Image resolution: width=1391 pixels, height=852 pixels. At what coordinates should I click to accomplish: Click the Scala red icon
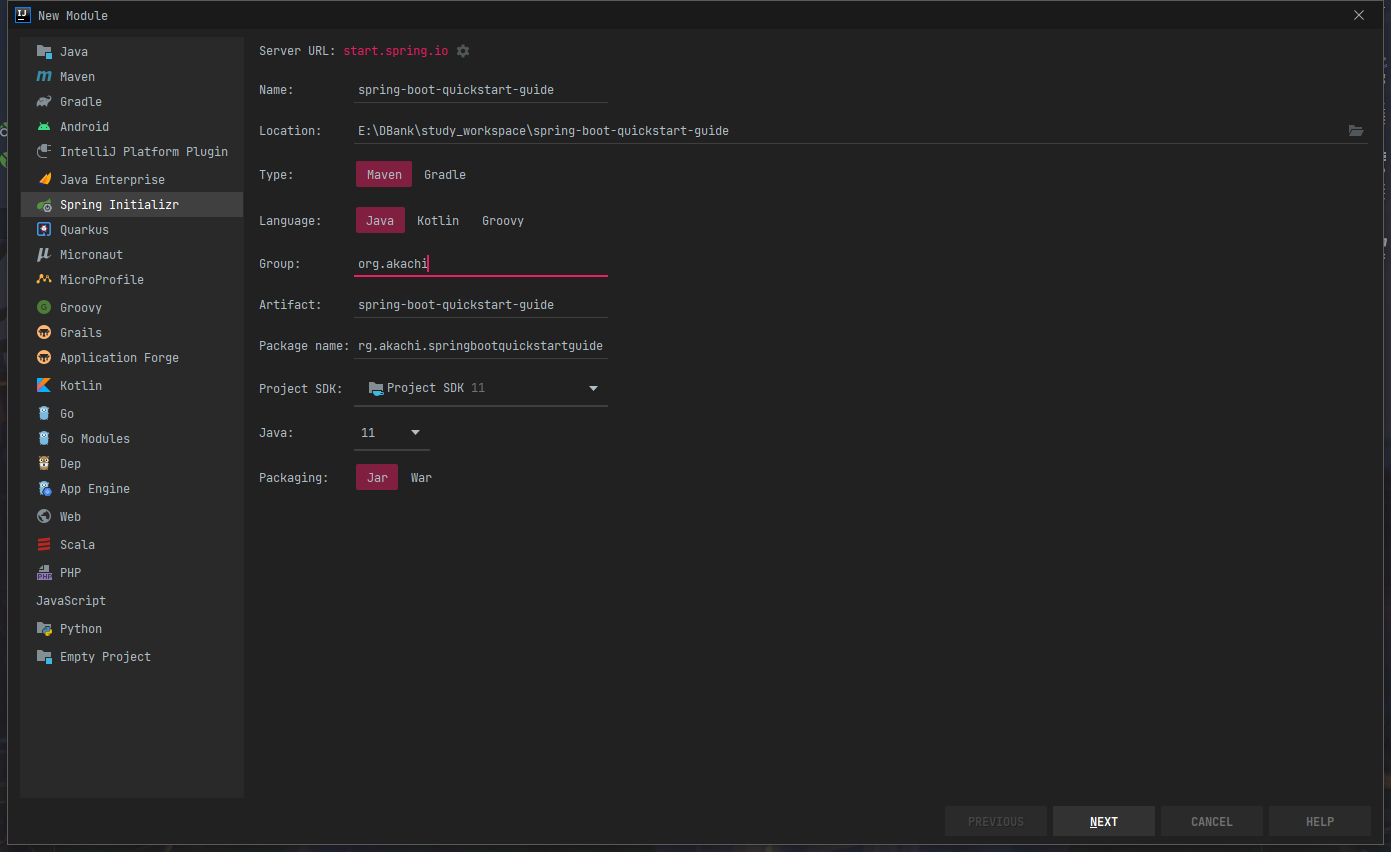click(x=44, y=544)
